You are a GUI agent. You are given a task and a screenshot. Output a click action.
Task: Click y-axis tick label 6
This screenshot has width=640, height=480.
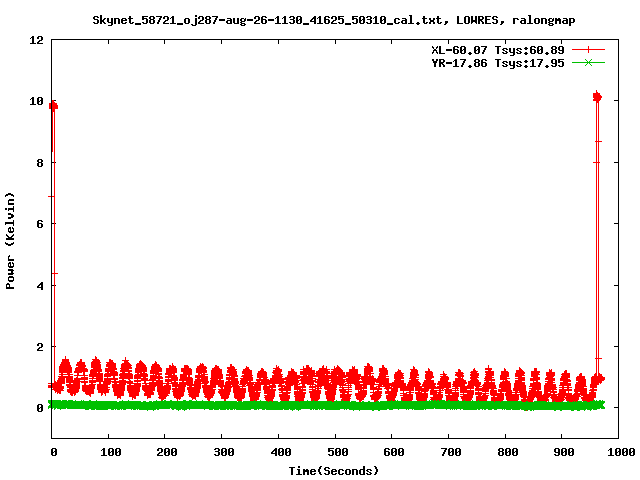pyautogui.click(x=40, y=224)
